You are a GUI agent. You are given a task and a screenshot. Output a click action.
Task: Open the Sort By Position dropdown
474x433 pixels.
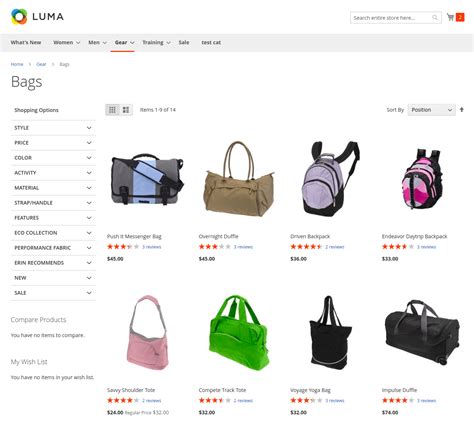[x=432, y=110]
